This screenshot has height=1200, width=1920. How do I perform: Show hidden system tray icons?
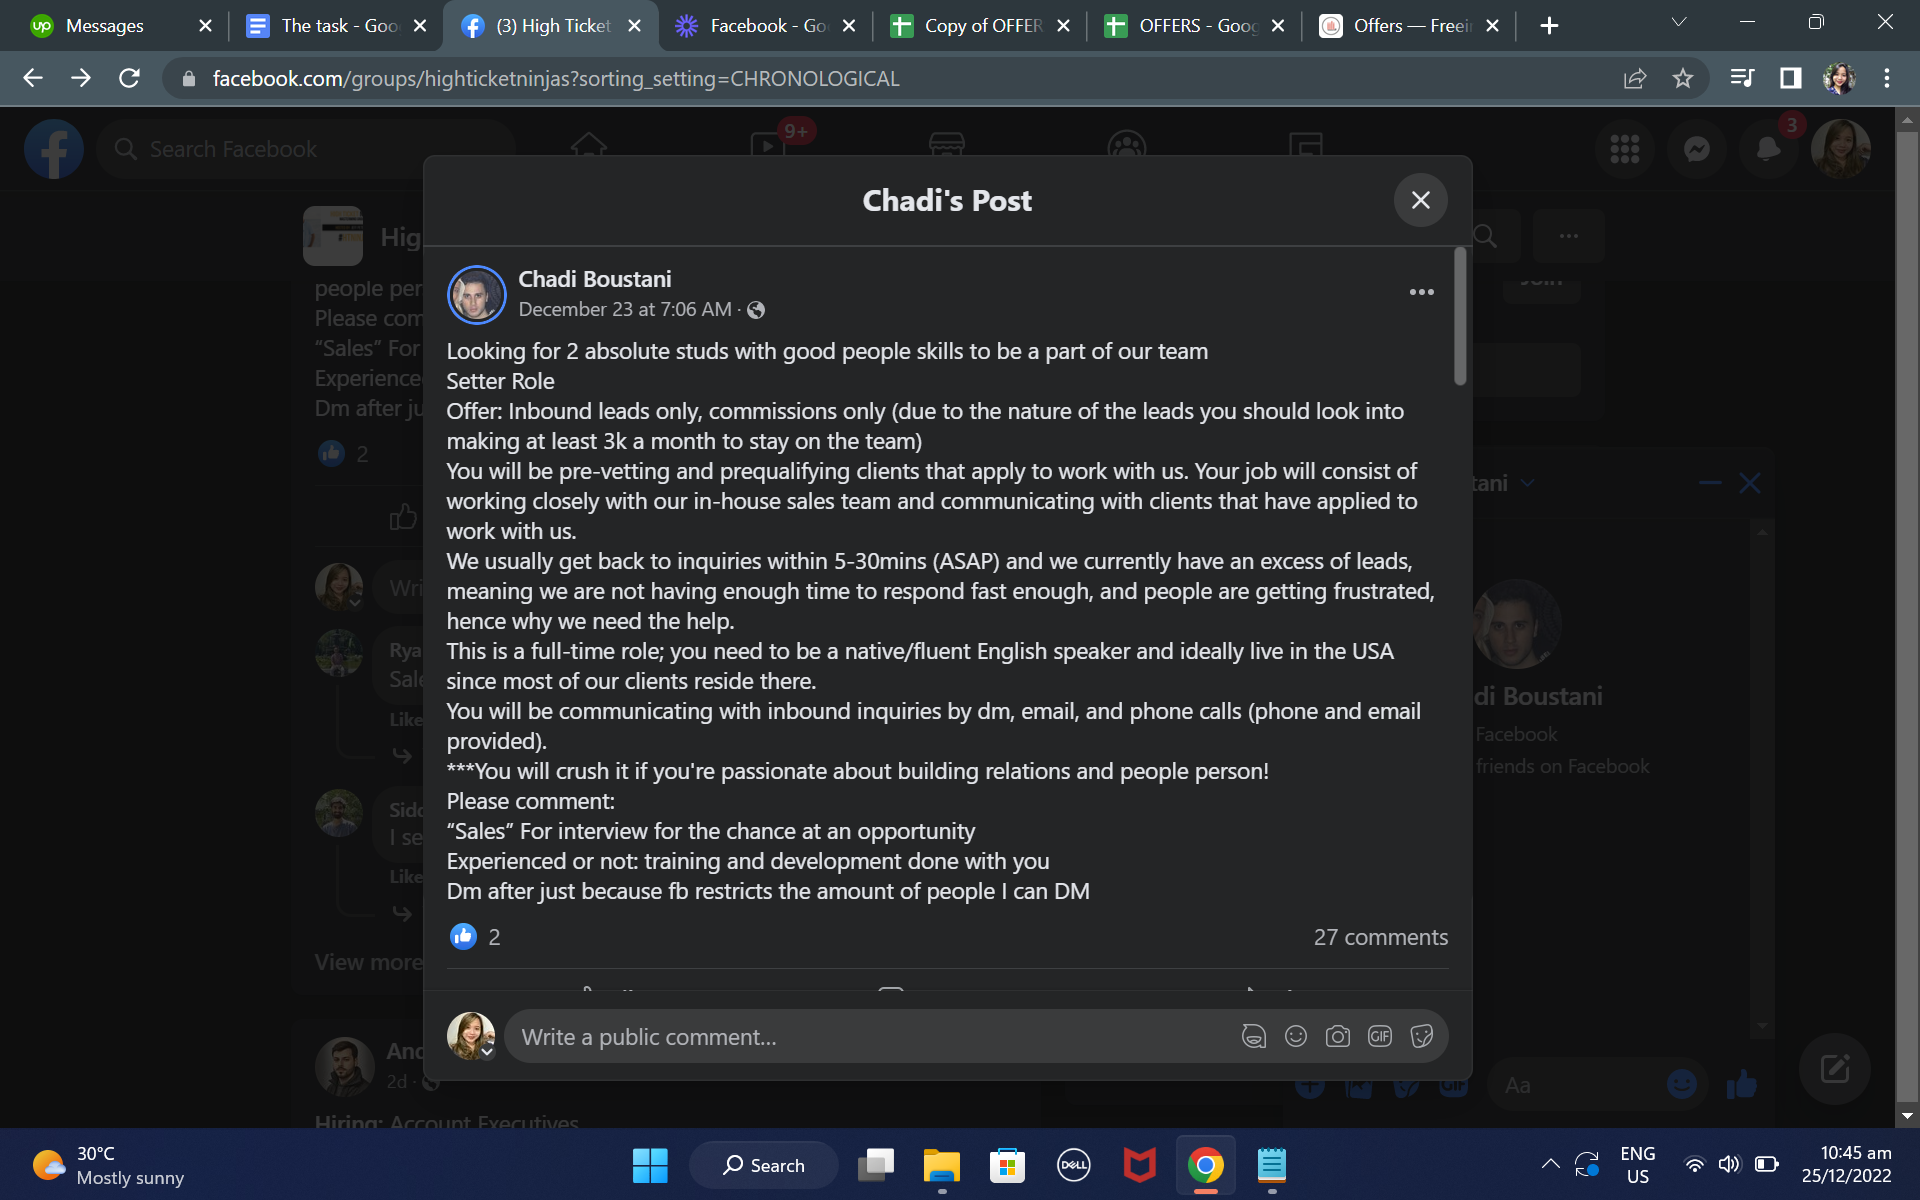pyautogui.click(x=1550, y=1164)
